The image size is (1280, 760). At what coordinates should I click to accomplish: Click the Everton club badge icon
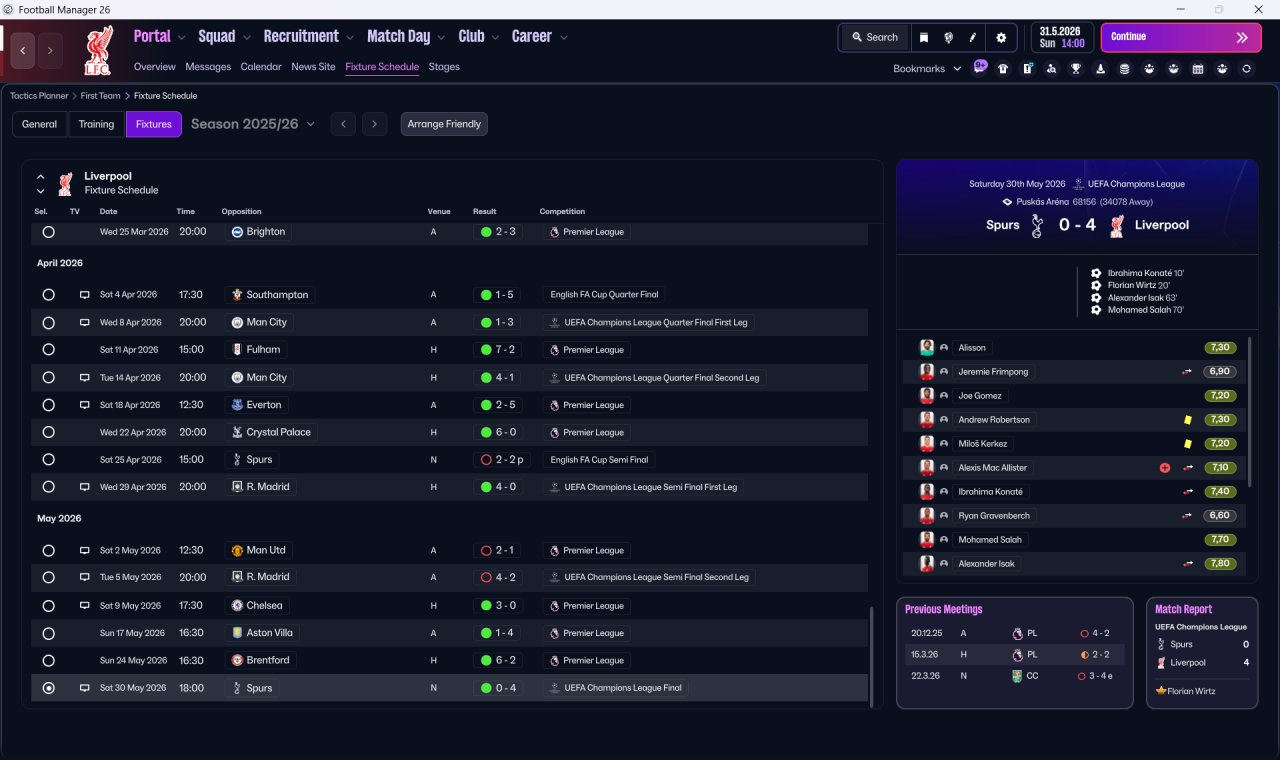(237, 405)
